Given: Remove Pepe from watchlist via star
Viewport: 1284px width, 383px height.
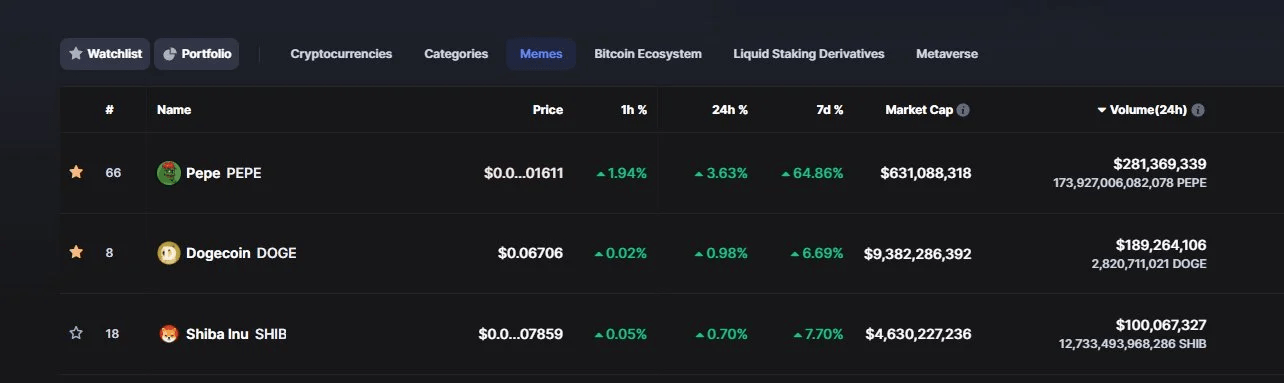Looking at the screenshot, I should coord(76,172).
